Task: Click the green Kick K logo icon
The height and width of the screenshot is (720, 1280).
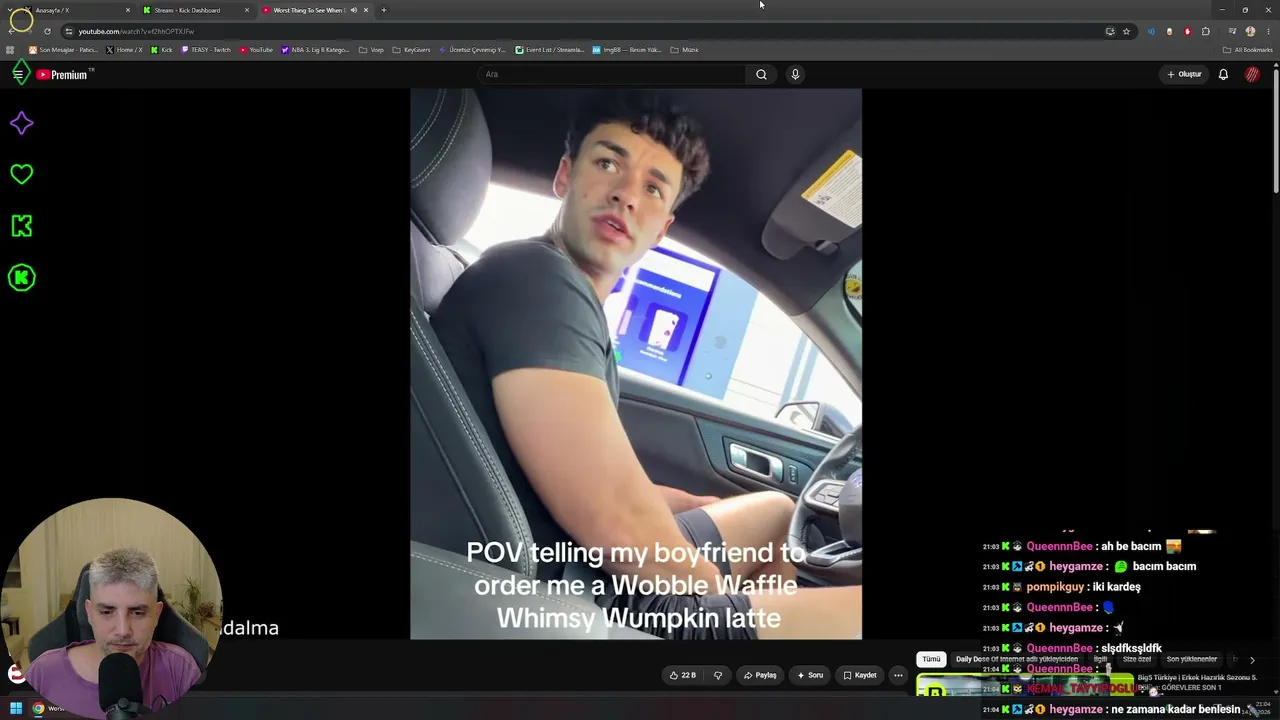Action: 21,226
